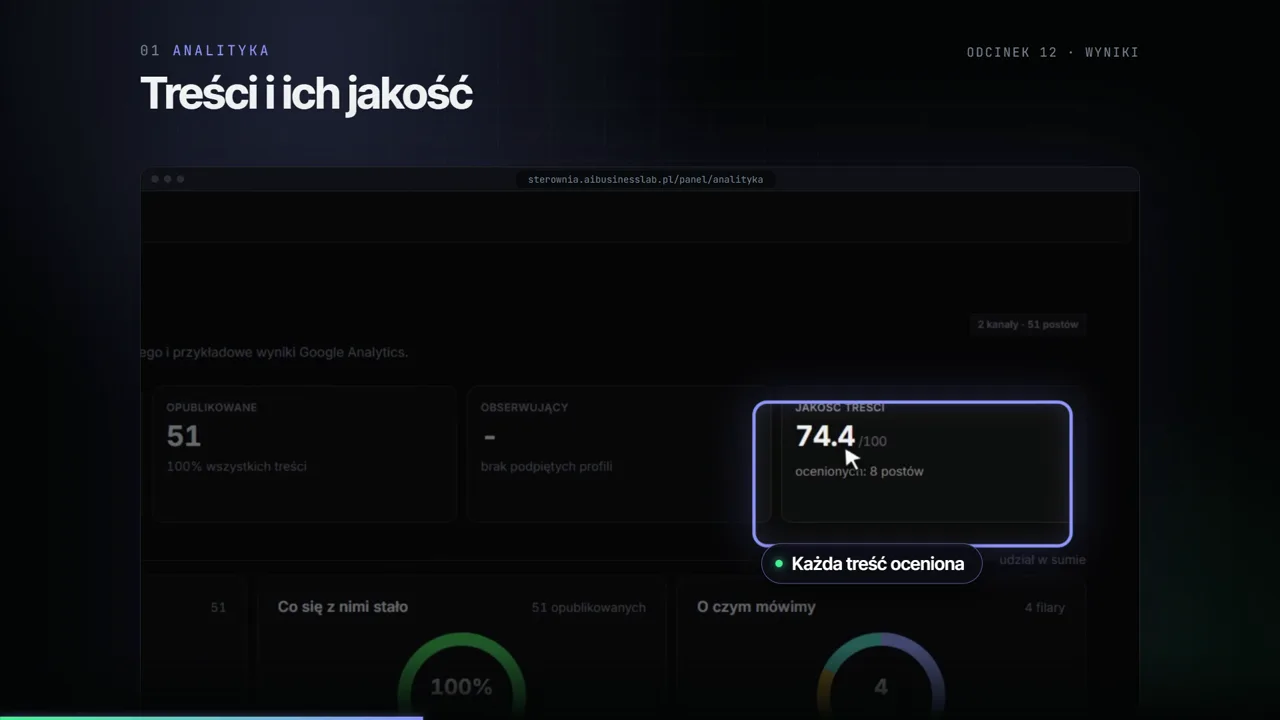This screenshot has height=720, width=1280.
Task: Click the "Treści i ich jakość" heading
Action: coord(306,94)
